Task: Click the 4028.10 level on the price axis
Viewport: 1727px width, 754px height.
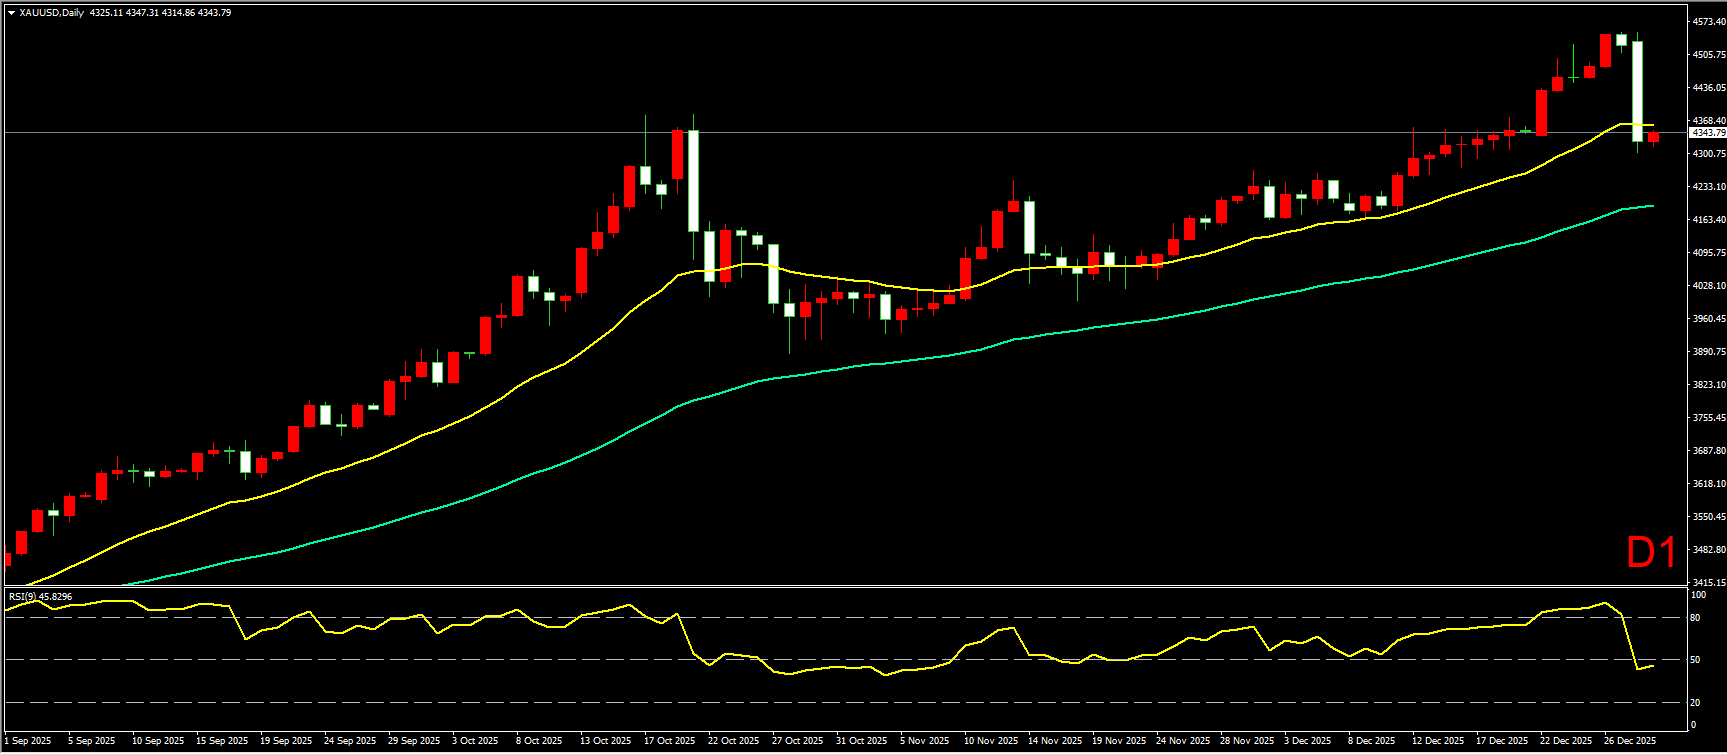Action: (1707, 286)
